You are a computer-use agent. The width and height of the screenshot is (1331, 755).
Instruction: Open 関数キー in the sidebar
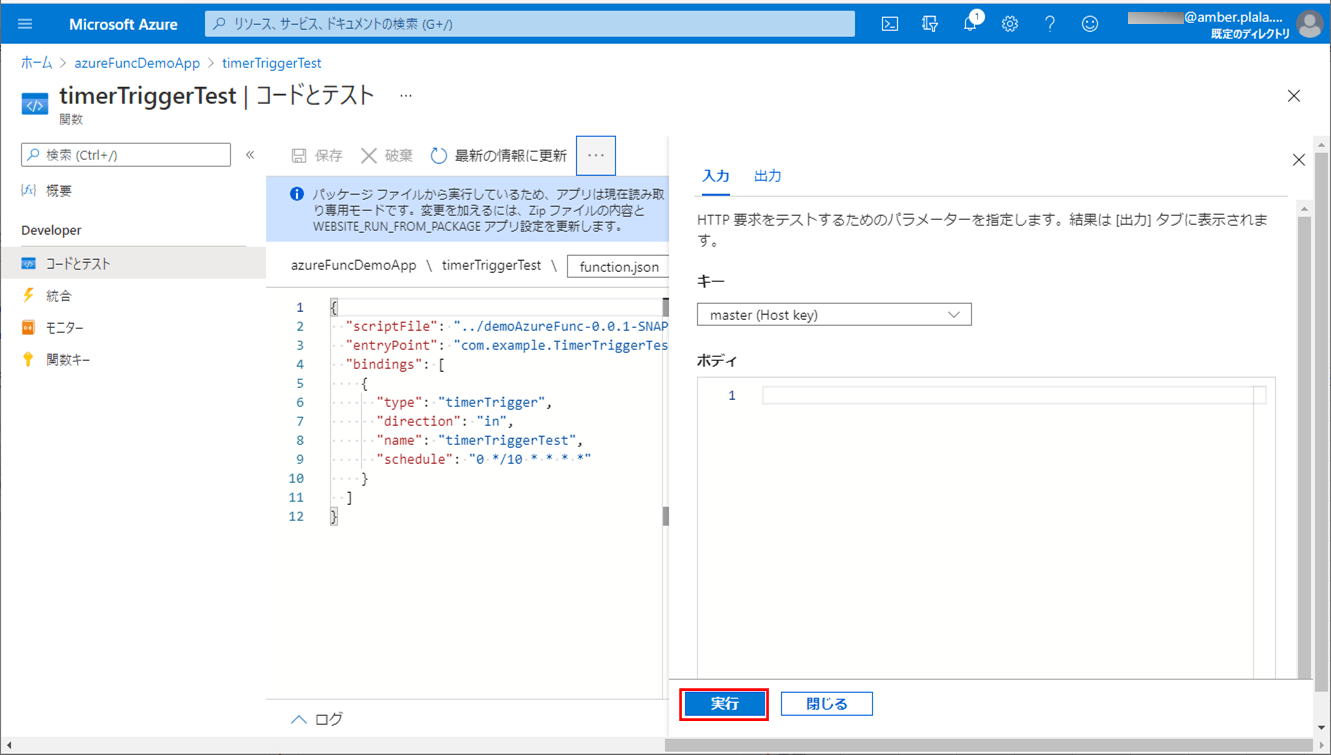[68, 360]
